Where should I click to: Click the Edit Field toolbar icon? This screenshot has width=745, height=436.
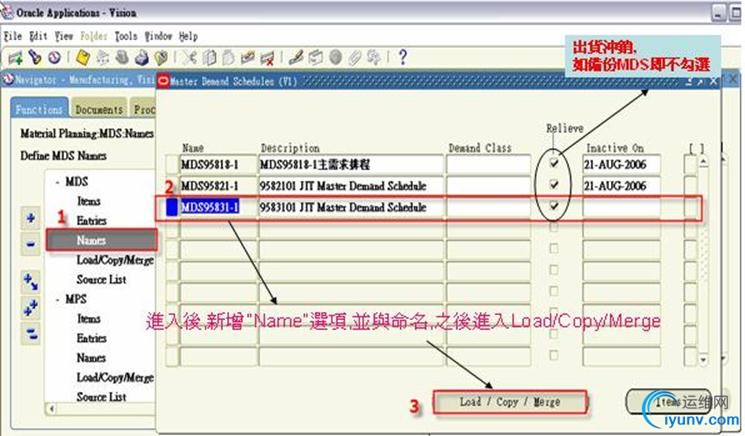[296, 57]
